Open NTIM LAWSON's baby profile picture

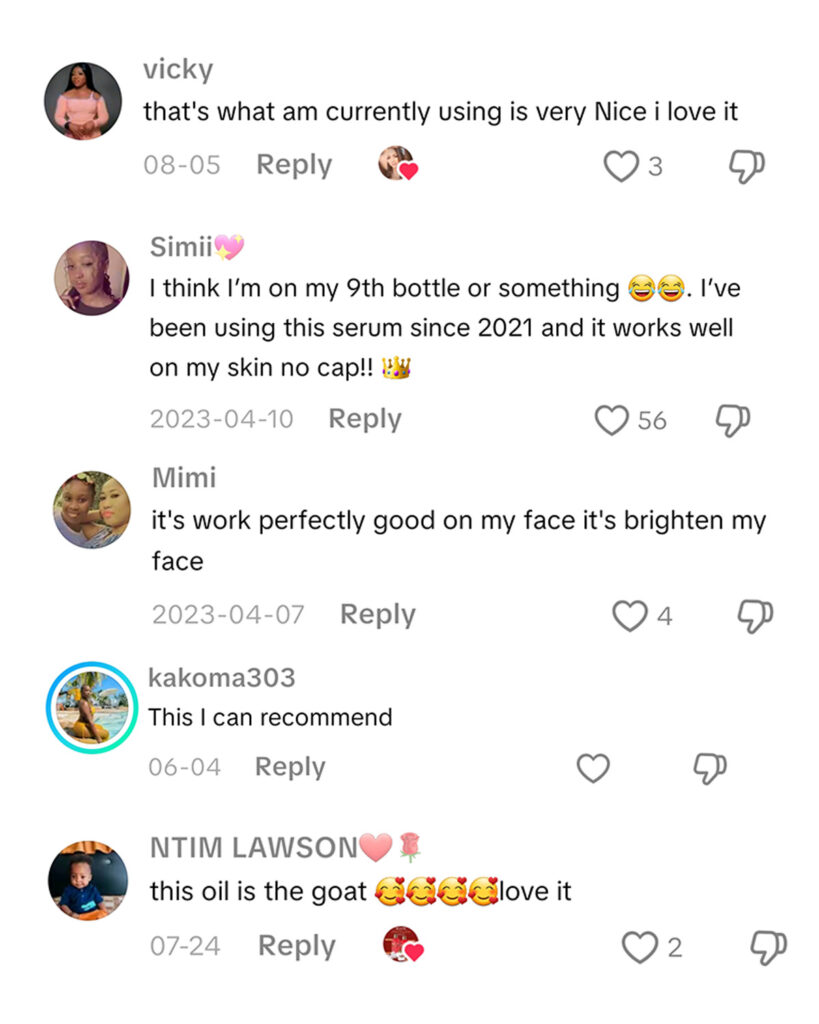[x=88, y=880]
